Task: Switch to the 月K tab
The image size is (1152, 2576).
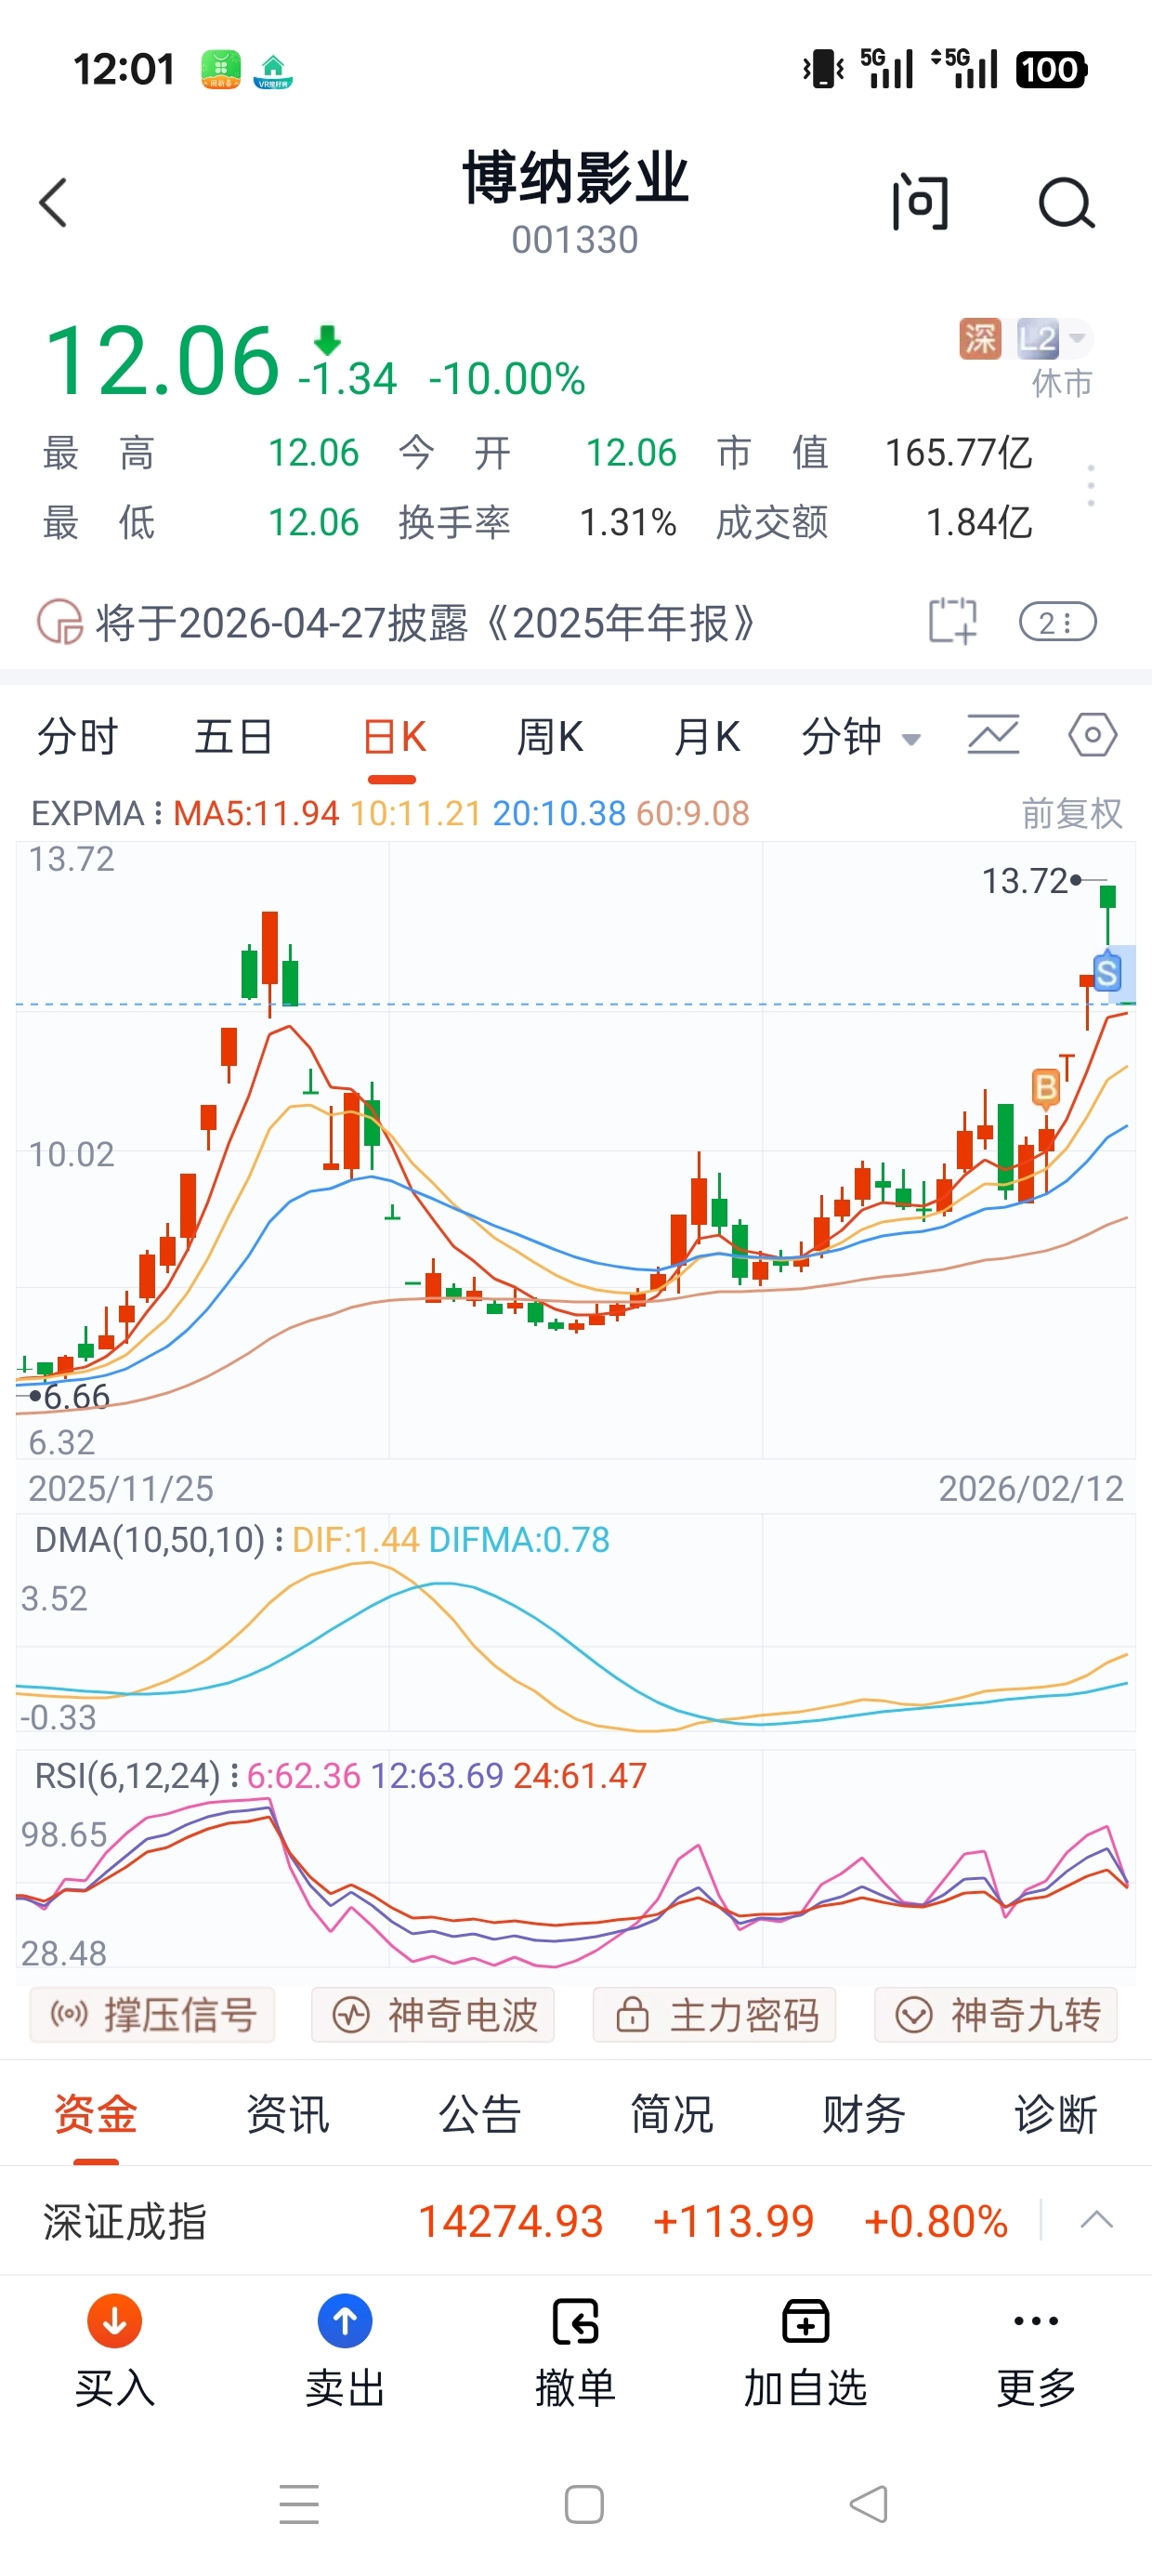Action: [707, 737]
